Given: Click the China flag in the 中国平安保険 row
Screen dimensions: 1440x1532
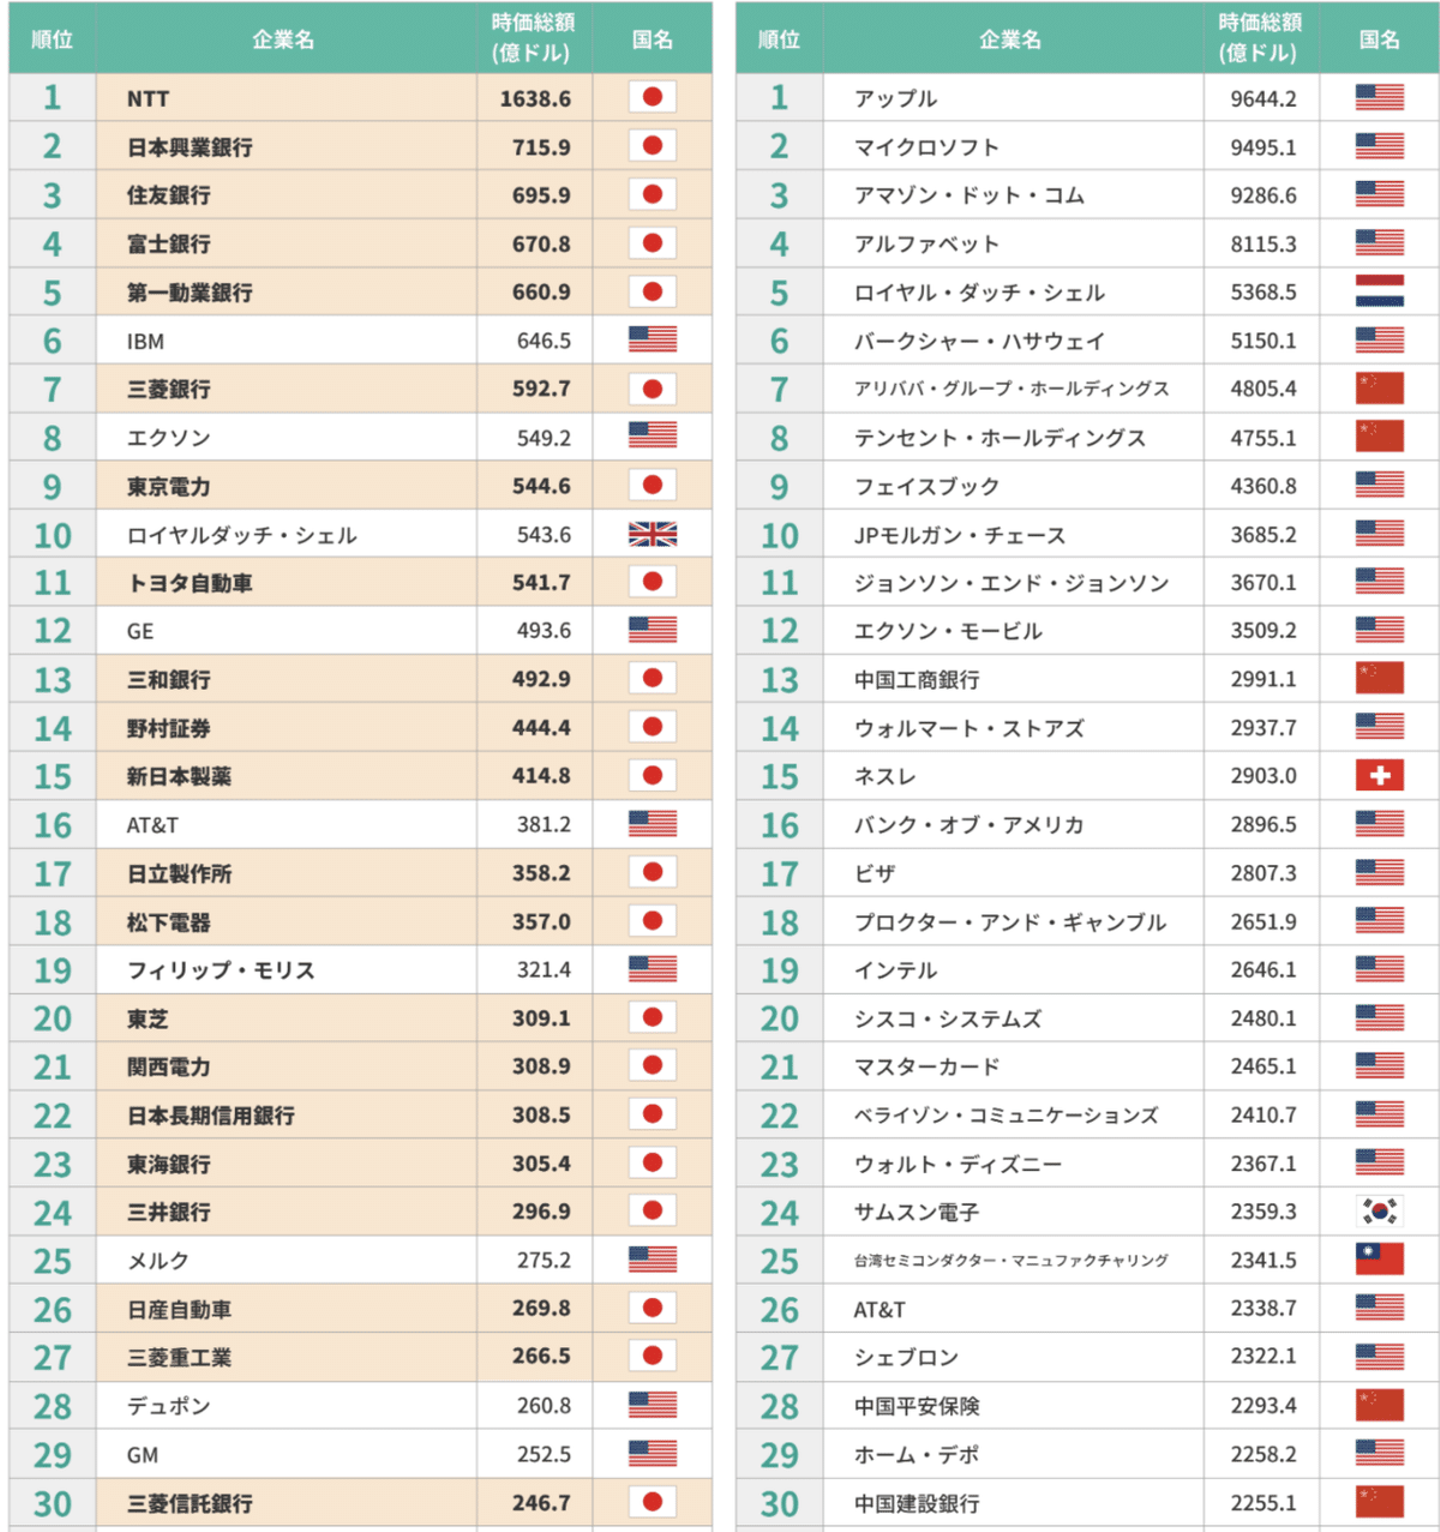Looking at the screenshot, I should click(1380, 1404).
